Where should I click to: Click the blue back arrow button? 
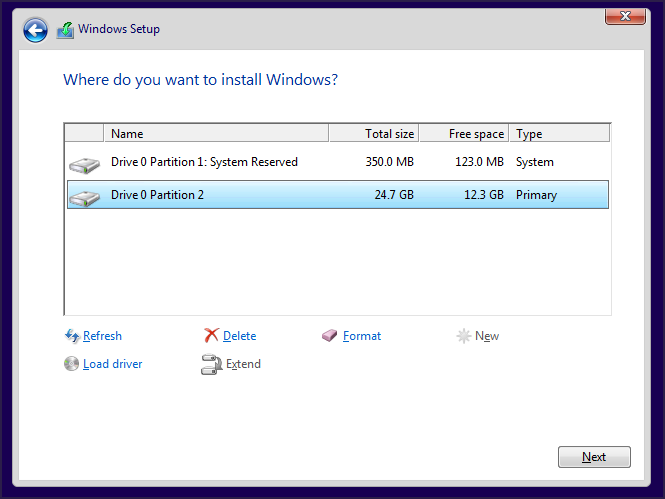35,30
